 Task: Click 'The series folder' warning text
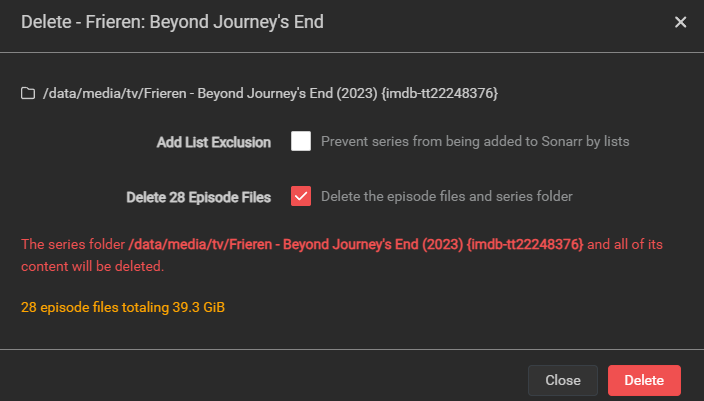pos(73,244)
